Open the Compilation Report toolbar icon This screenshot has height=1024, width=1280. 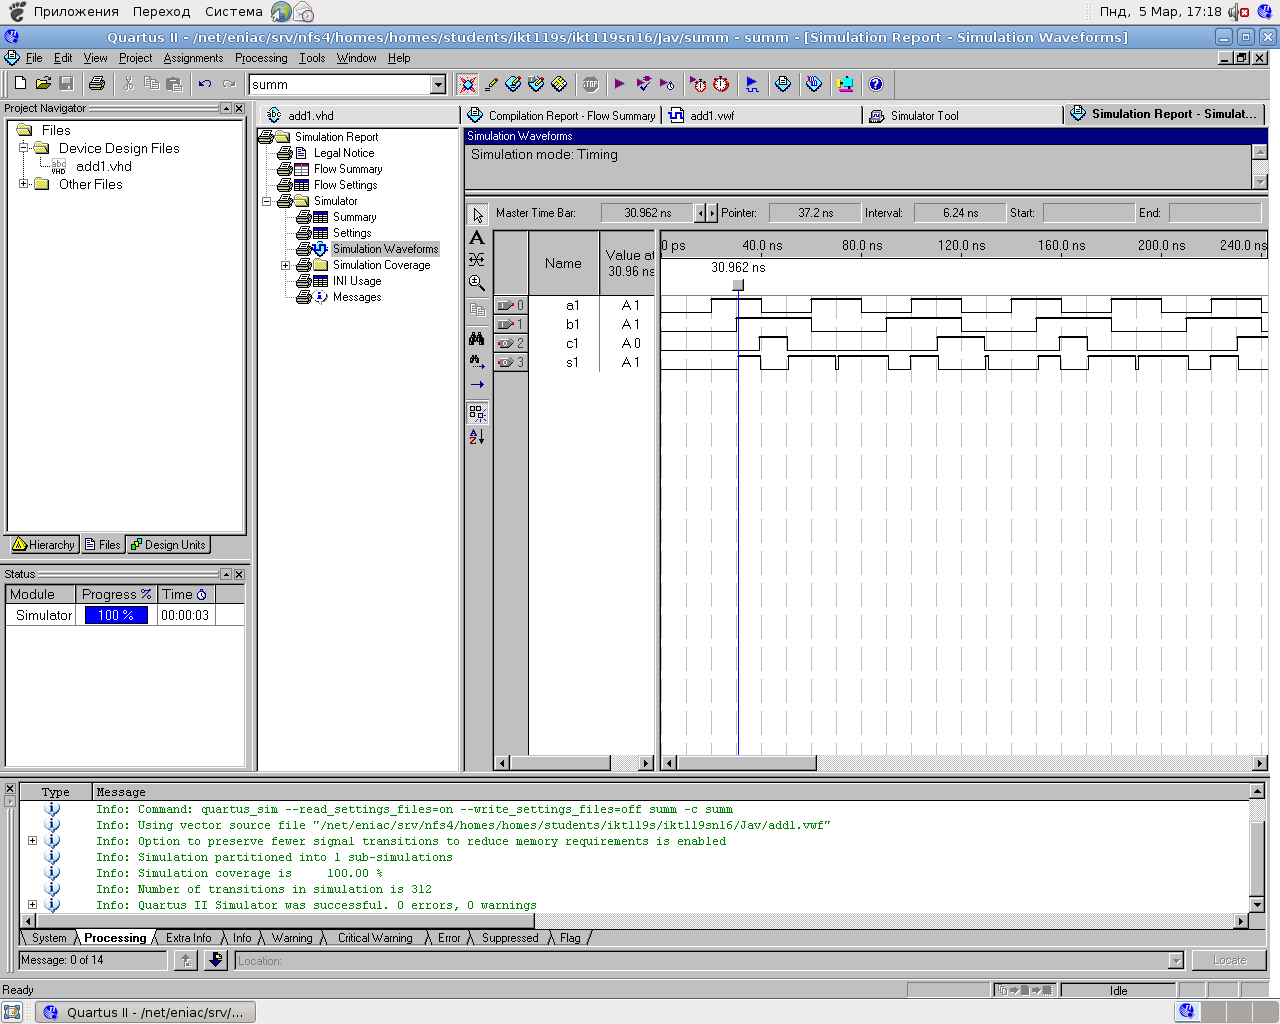point(783,84)
